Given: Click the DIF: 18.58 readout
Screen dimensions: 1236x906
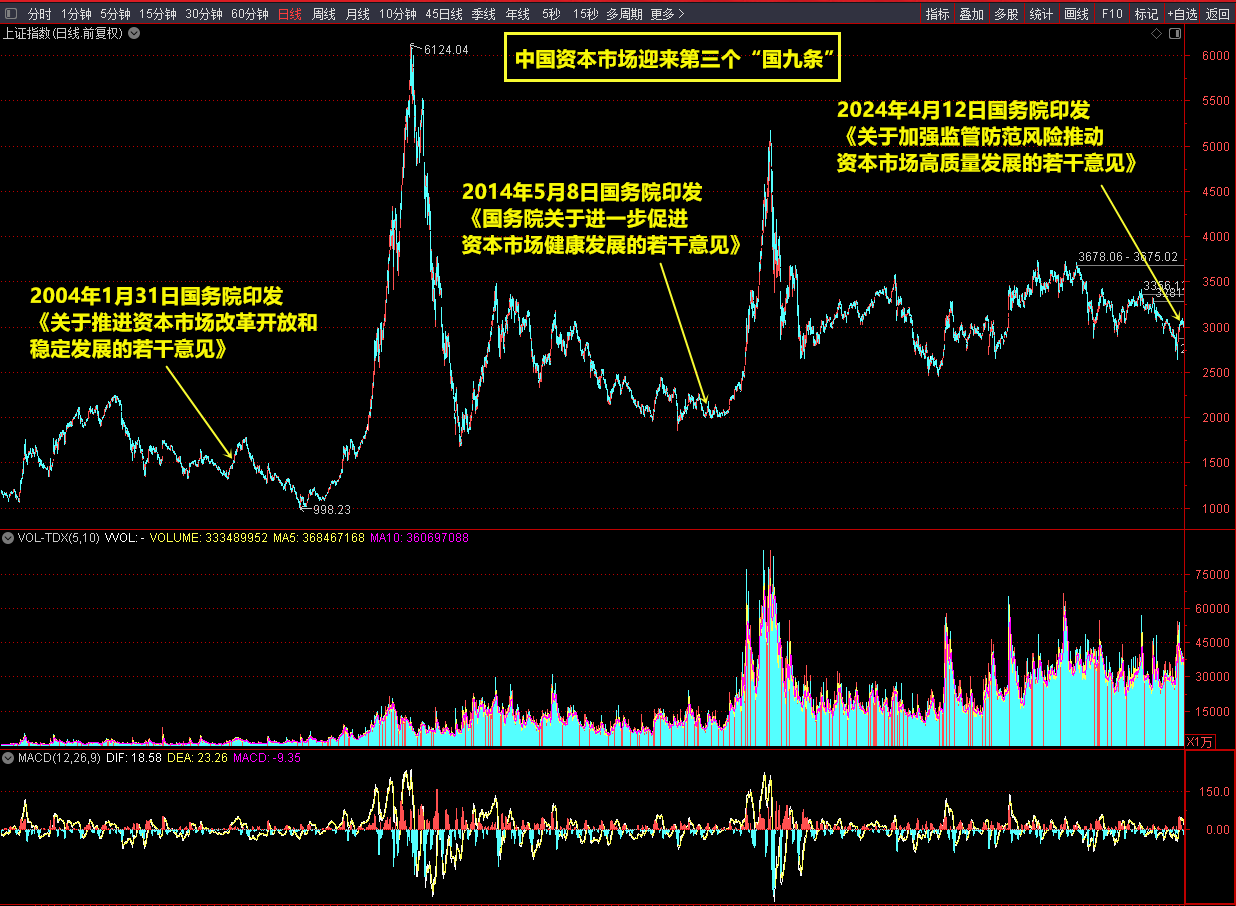Looking at the screenshot, I should [x=134, y=758].
